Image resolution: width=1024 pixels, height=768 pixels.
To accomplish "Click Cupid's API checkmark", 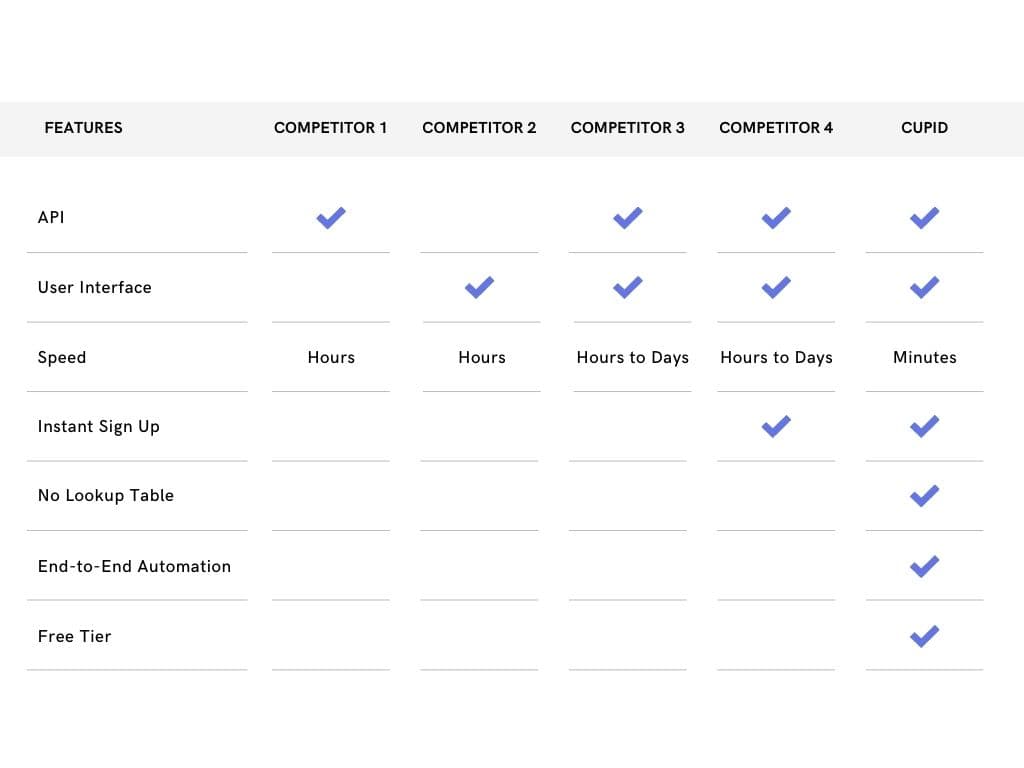I will 924,217.
